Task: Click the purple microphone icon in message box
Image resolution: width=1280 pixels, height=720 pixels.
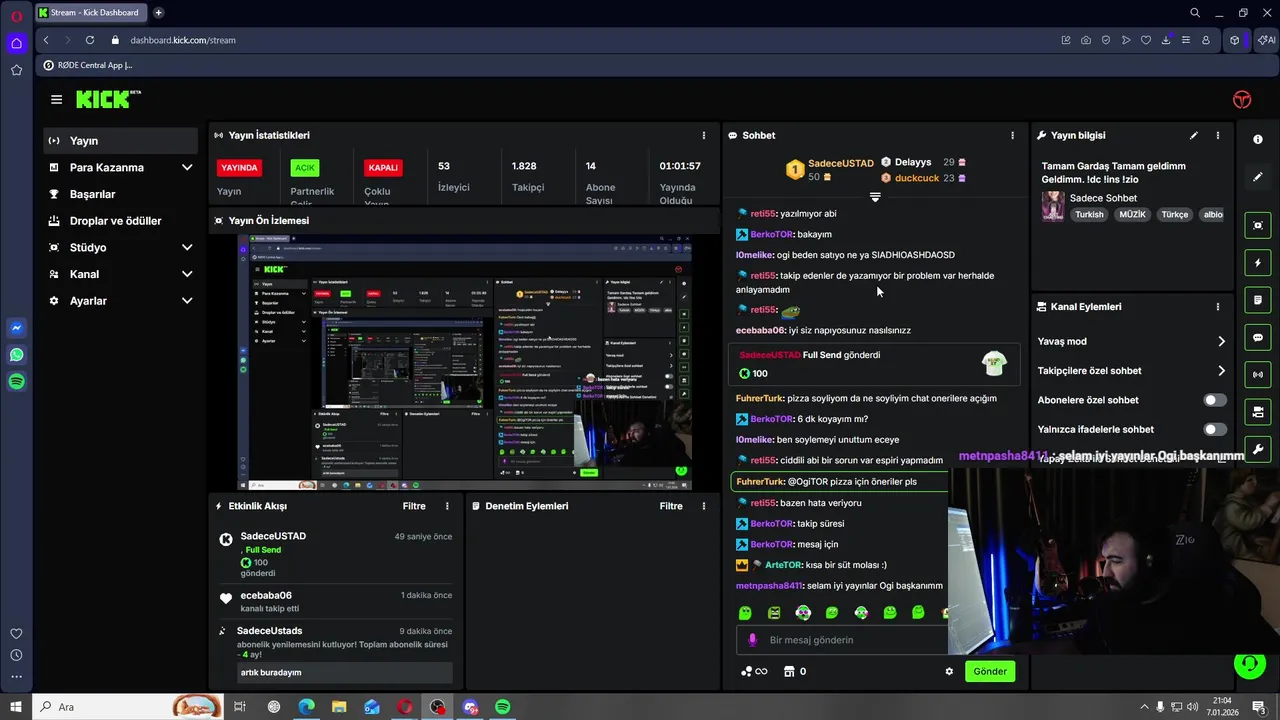Action: pyautogui.click(x=753, y=640)
